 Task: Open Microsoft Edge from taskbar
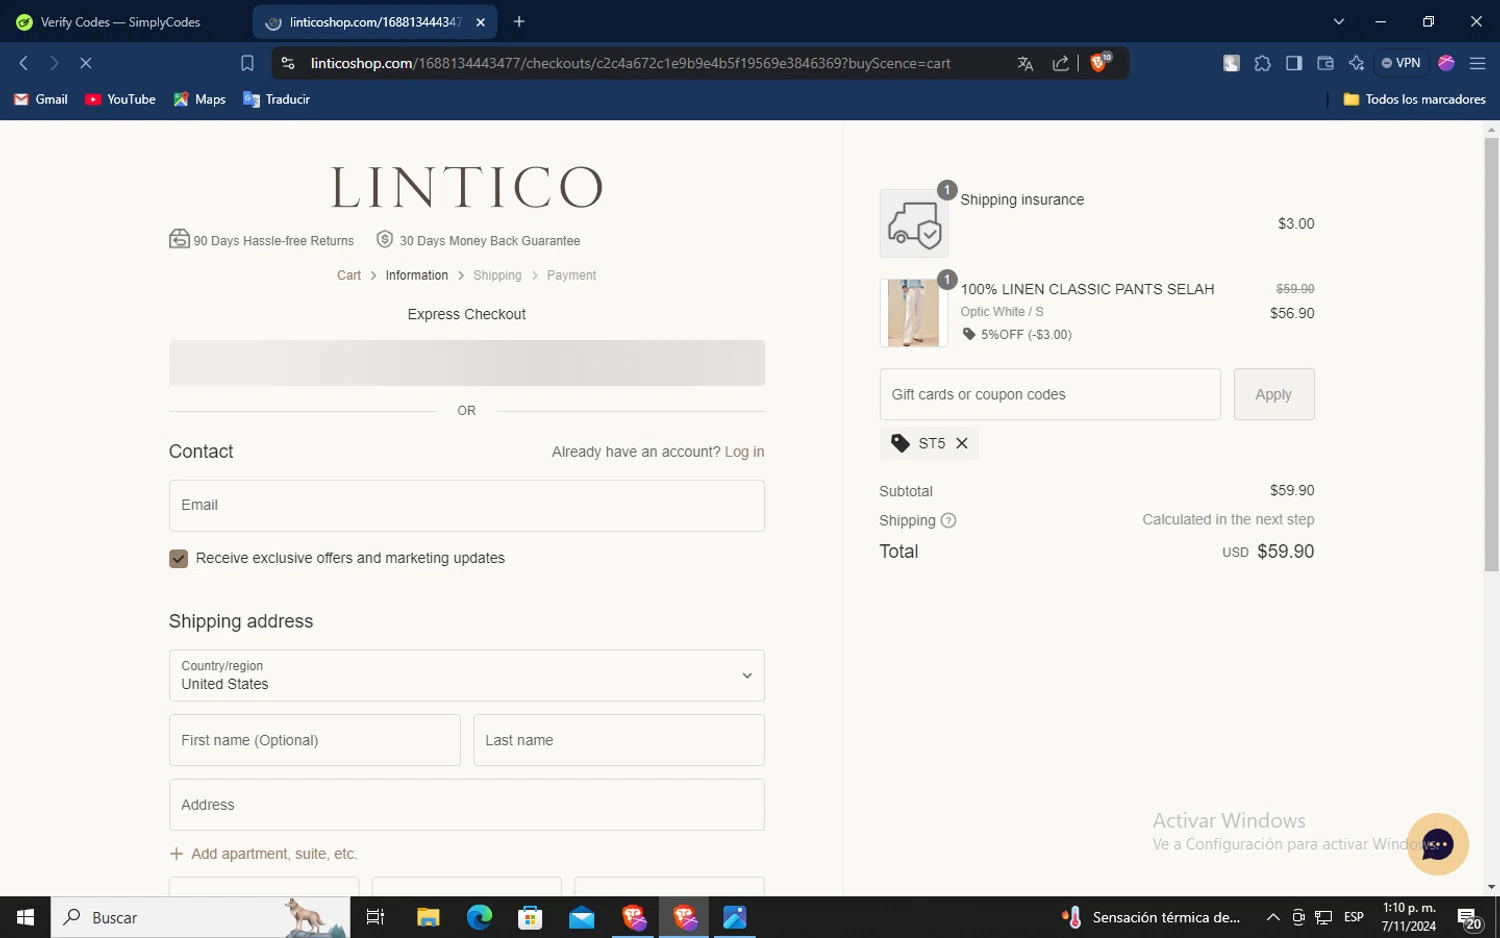coord(479,917)
